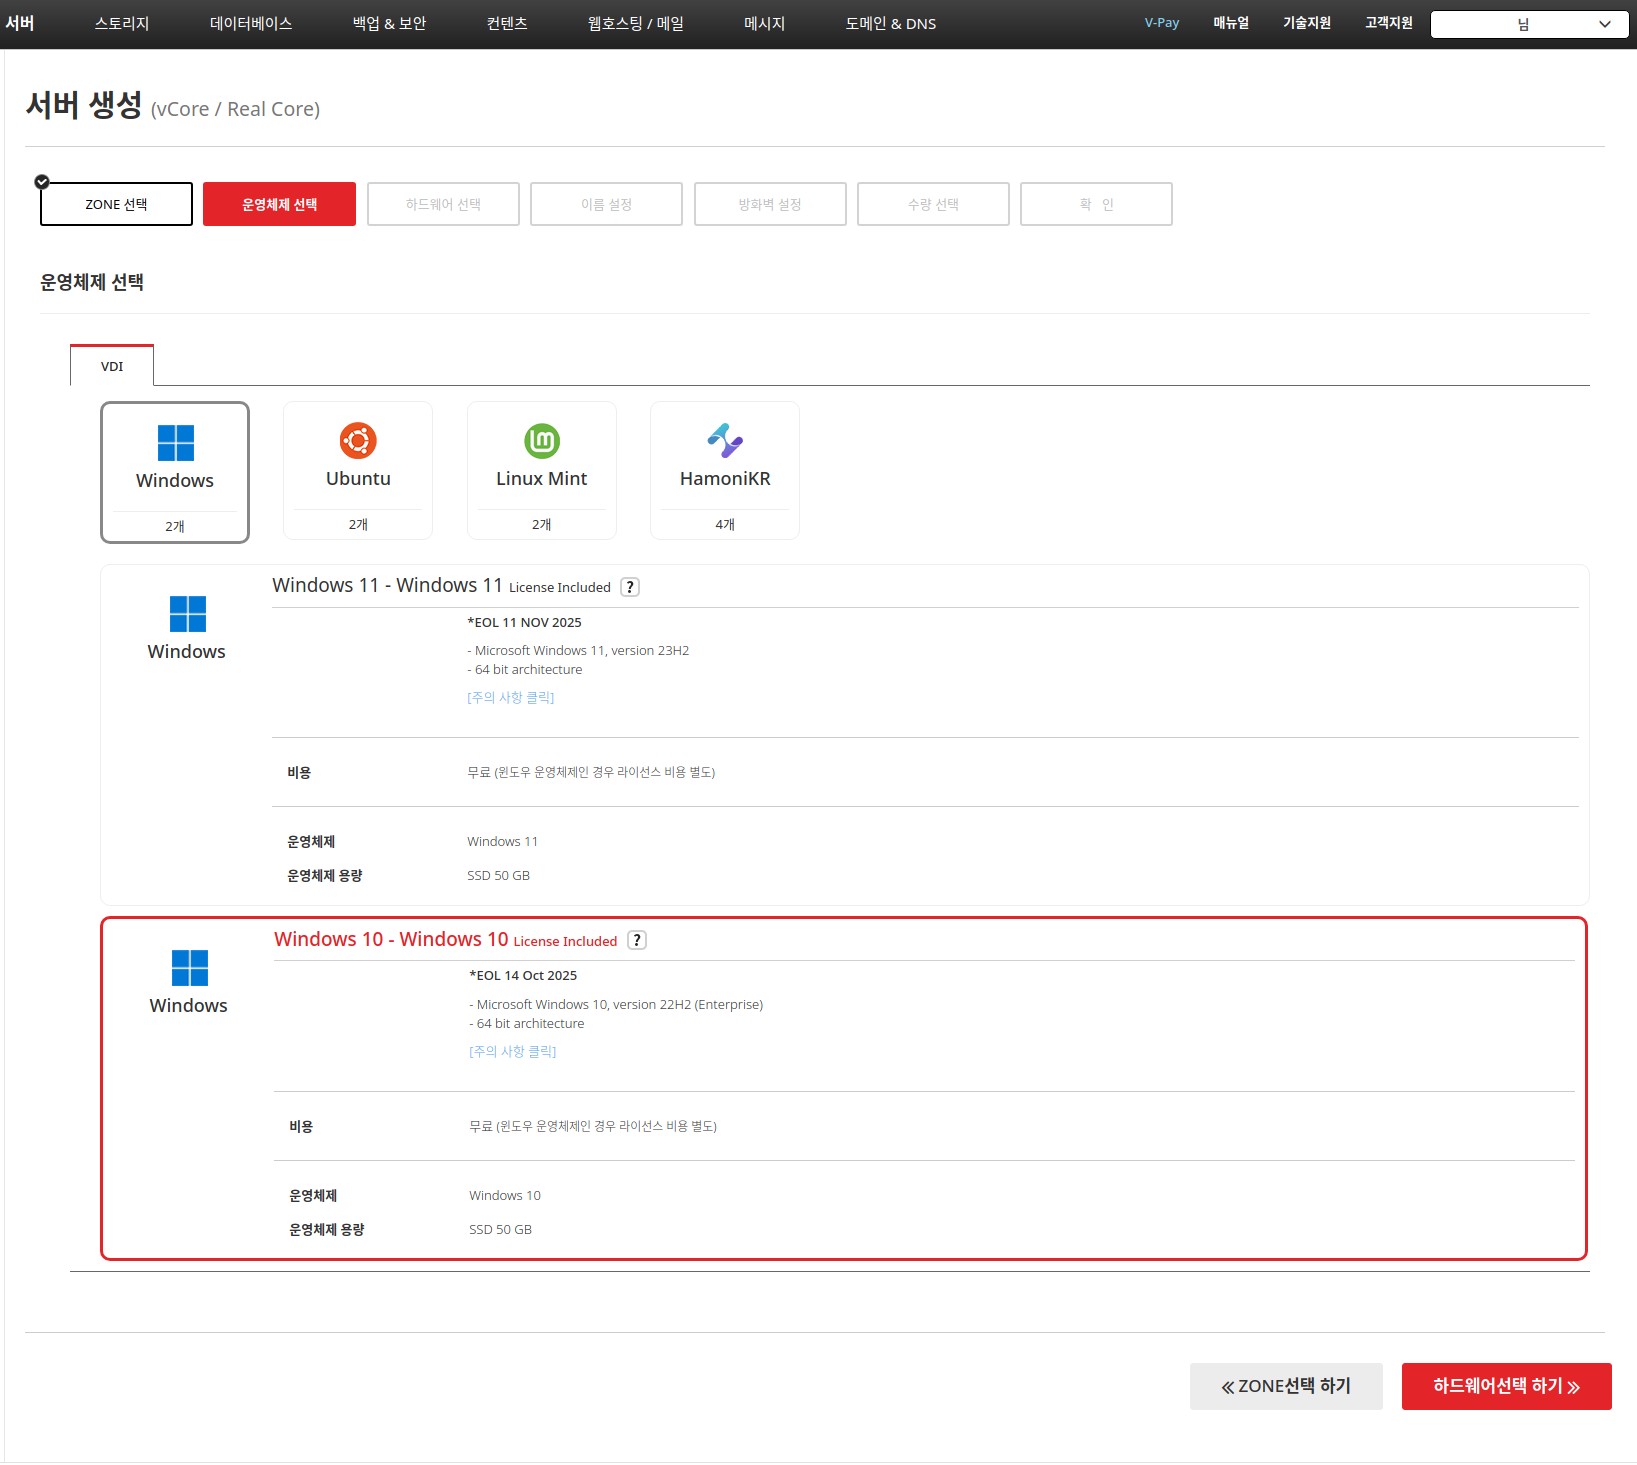1637x1465 pixels.
Task: Click the 서버 생성 page heading
Action: click(x=84, y=105)
